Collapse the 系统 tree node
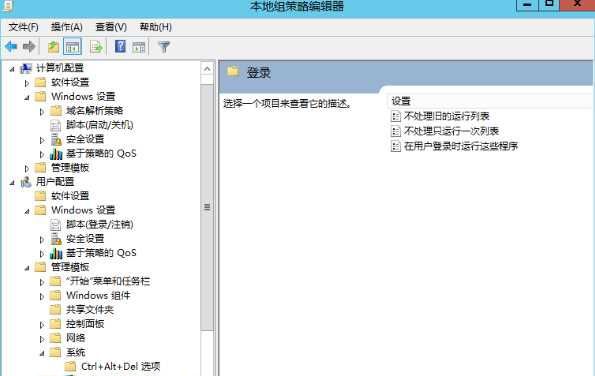This screenshot has height=376, width=595. click(42, 353)
